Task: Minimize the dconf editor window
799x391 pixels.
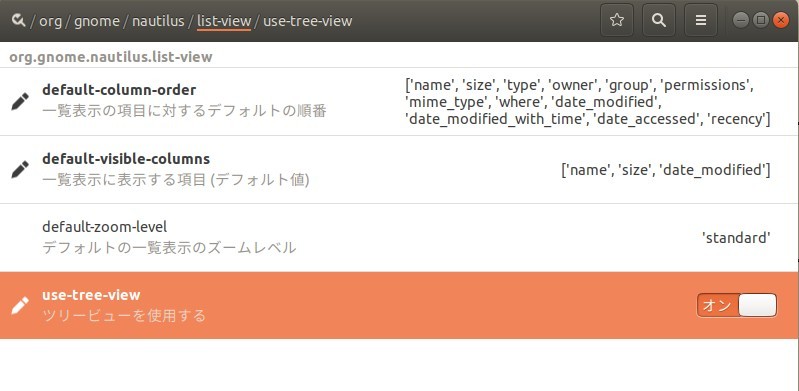Action: (x=741, y=20)
